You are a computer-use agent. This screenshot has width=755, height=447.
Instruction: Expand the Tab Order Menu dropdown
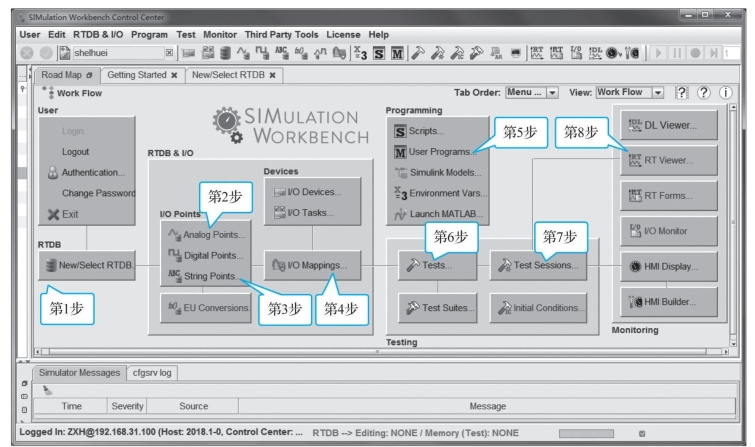click(552, 92)
